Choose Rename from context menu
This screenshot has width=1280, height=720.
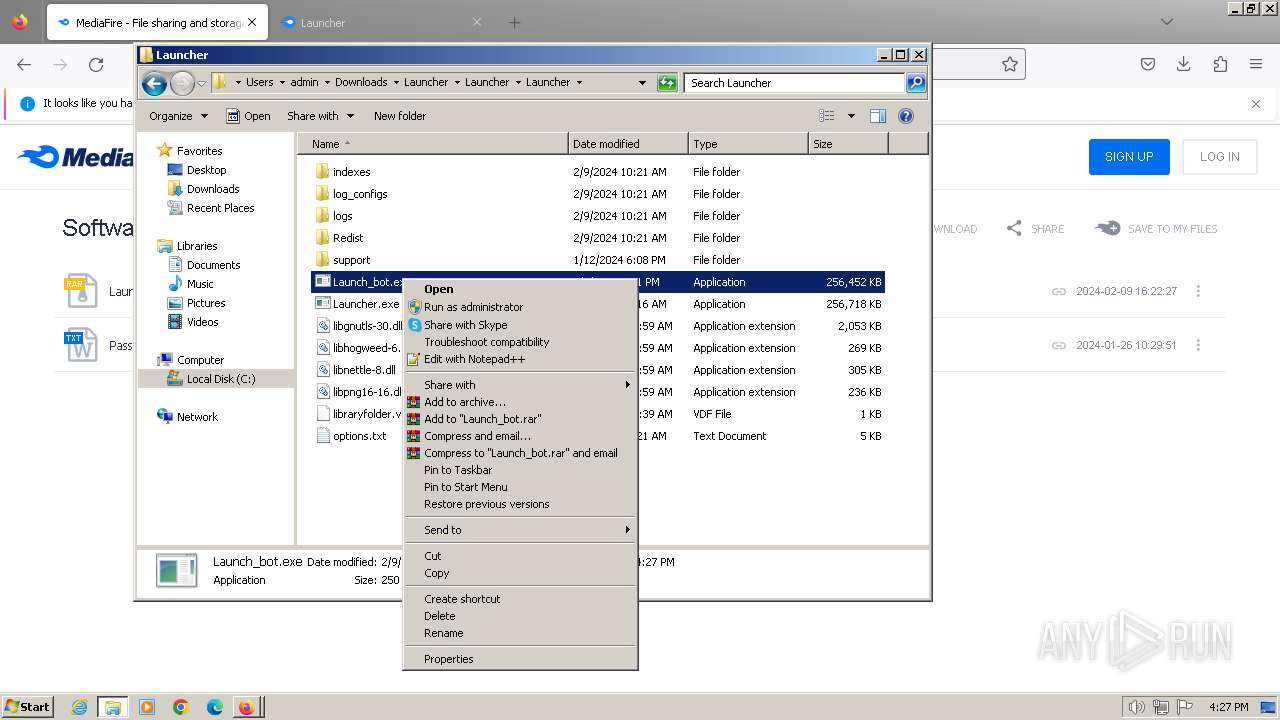tap(520, 633)
